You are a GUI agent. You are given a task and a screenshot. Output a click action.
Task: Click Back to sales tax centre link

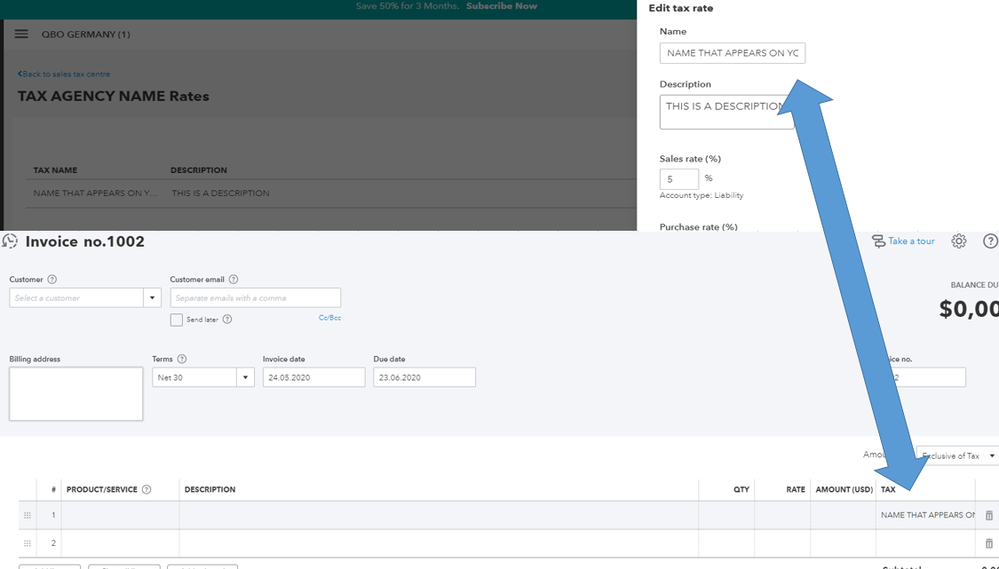click(64, 74)
